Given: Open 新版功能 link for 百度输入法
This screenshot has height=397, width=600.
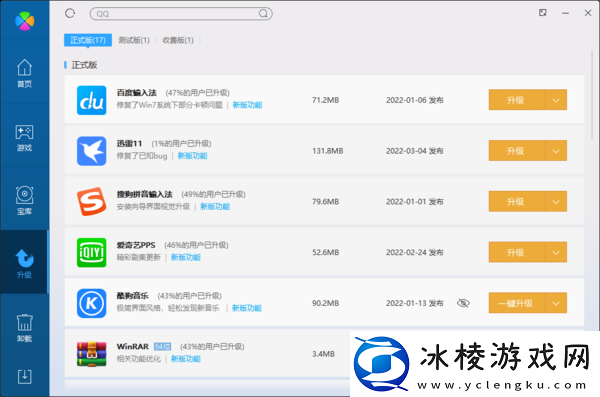Looking at the screenshot, I should [248, 105].
